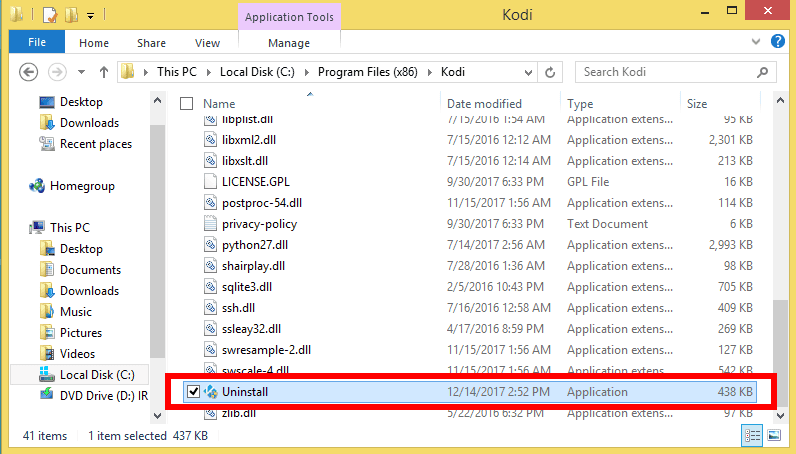Click the Application Tools contextual tab
The image size is (796, 454).
pyautogui.click(x=289, y=17)
